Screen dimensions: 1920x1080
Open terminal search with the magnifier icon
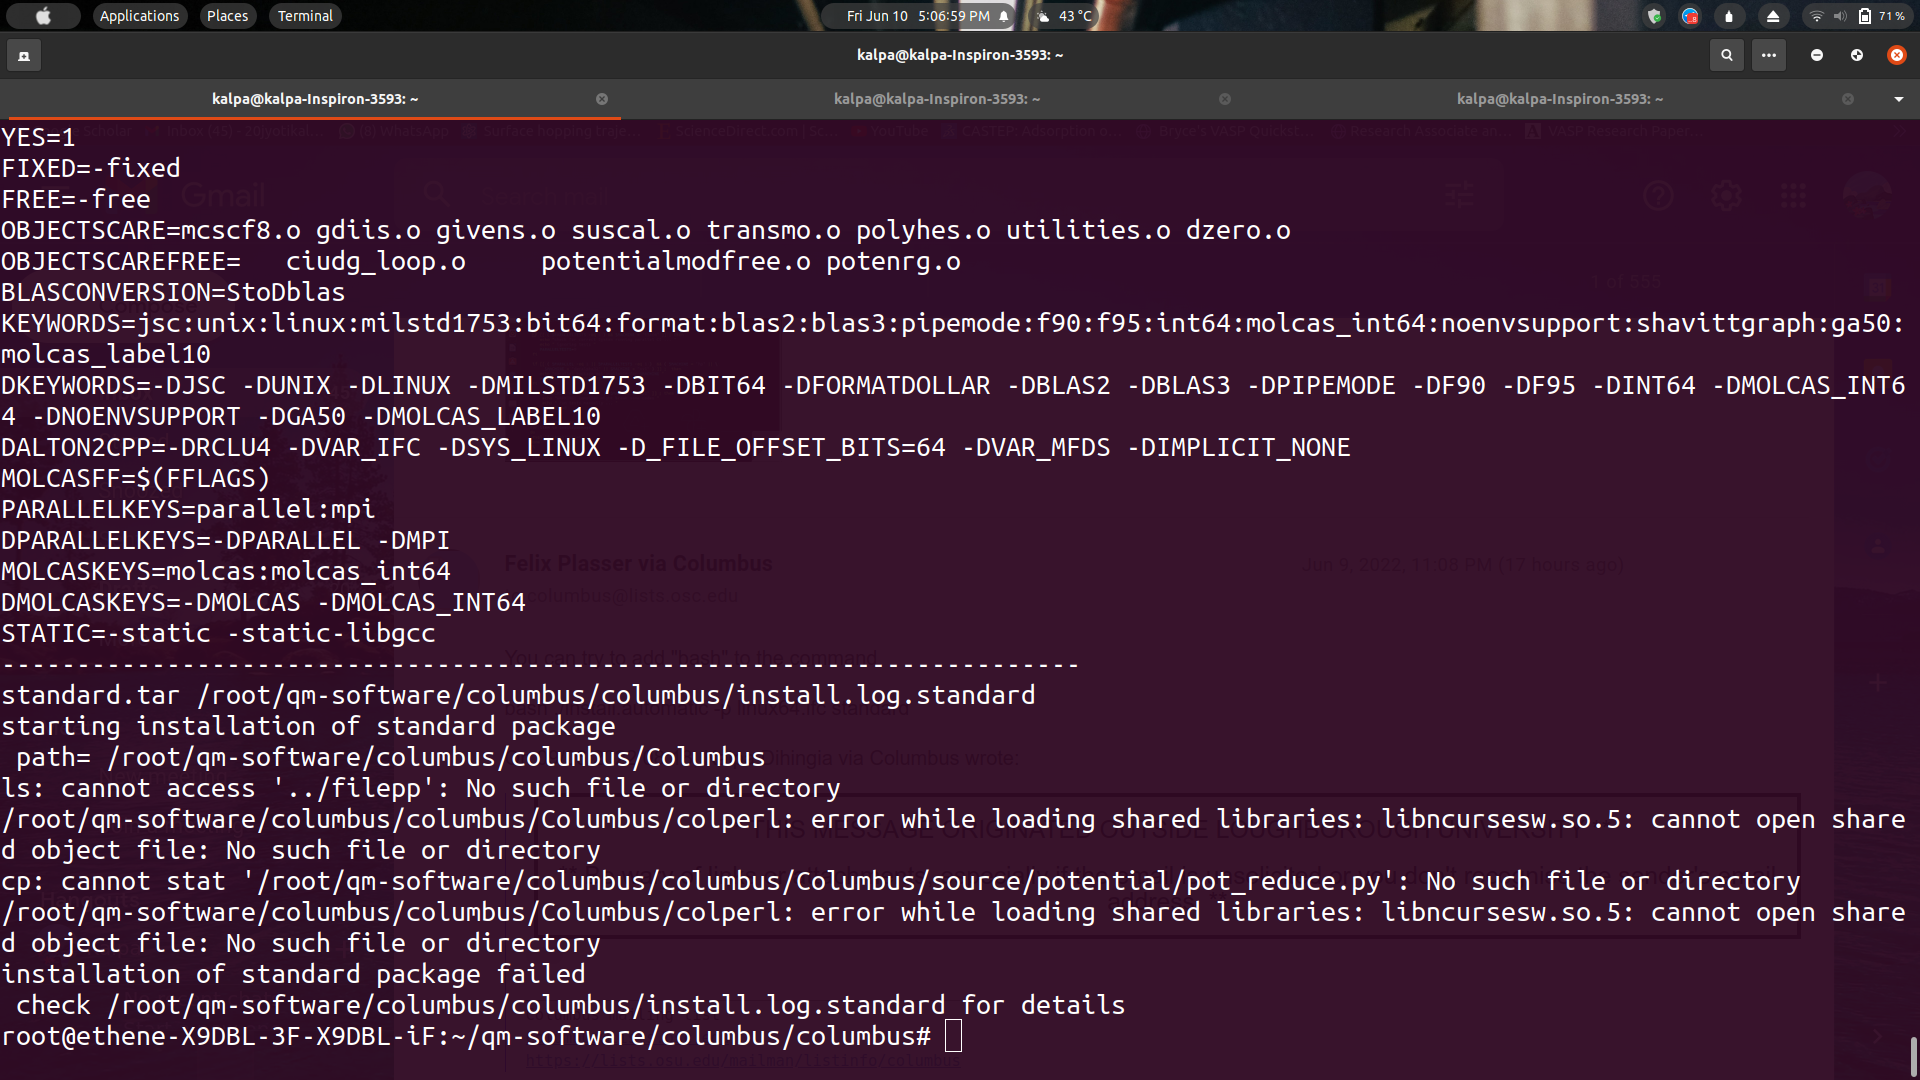pyautogui.click(x=1726, y=55)
